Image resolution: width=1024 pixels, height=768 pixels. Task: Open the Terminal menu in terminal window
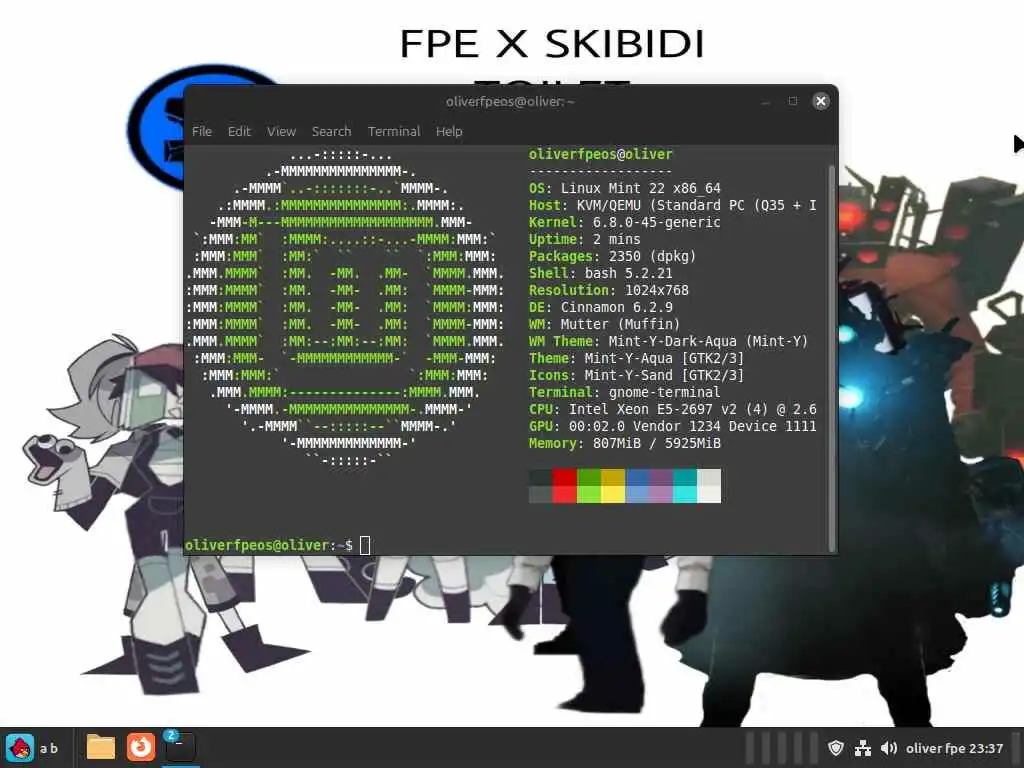(x=394, y=131)
